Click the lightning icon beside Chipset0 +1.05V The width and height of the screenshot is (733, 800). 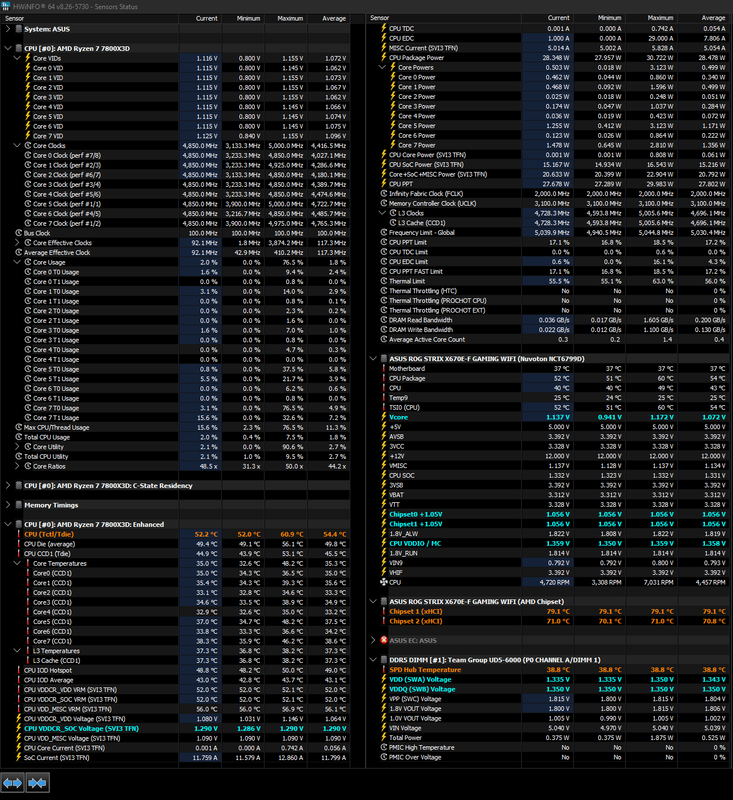384,514
